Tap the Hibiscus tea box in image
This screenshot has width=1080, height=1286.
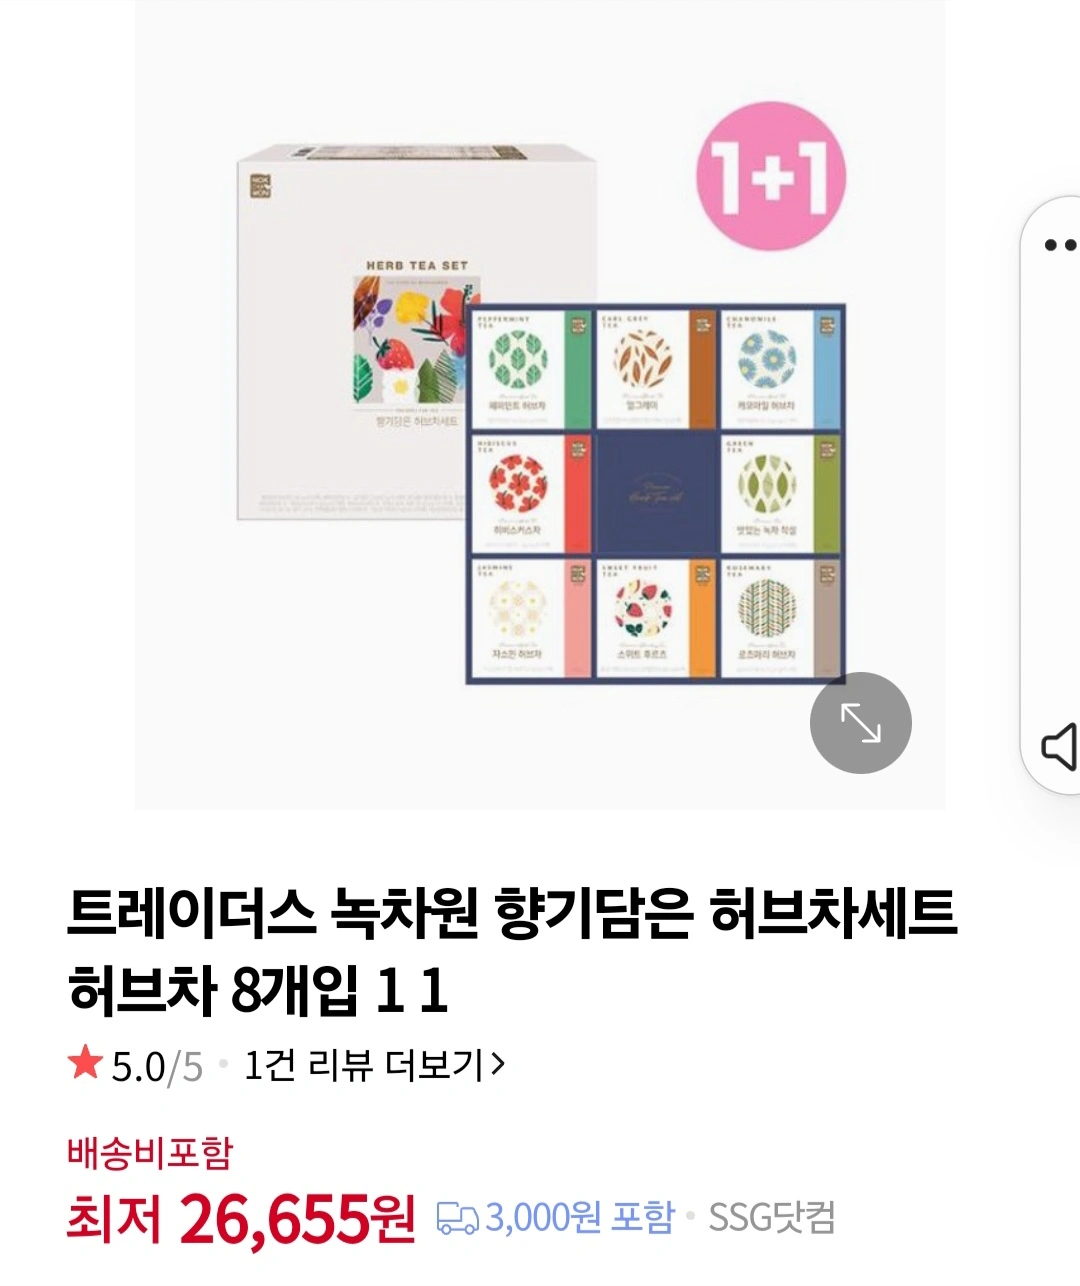pyautogui.click(x=531, y=494)
